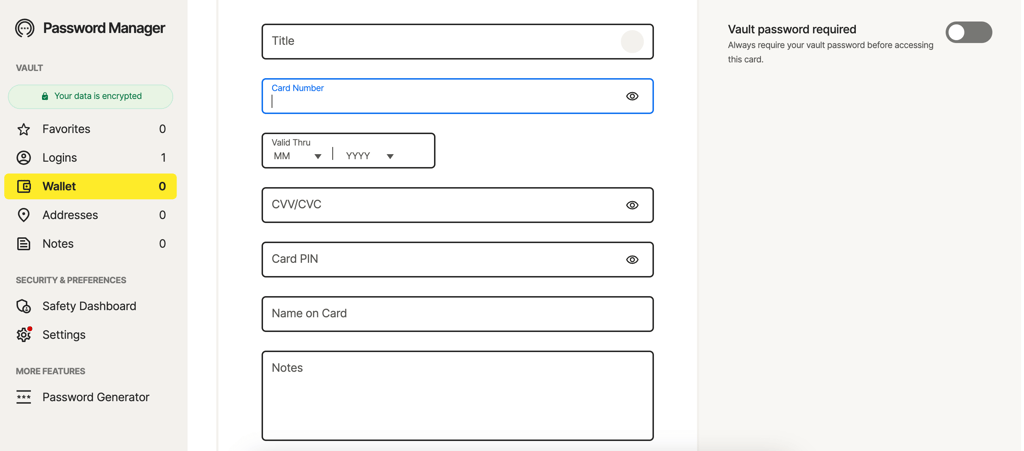This screenshot has width=1024, height=451.
Task: Click the Logins count 1
Action: coord(163,158)
